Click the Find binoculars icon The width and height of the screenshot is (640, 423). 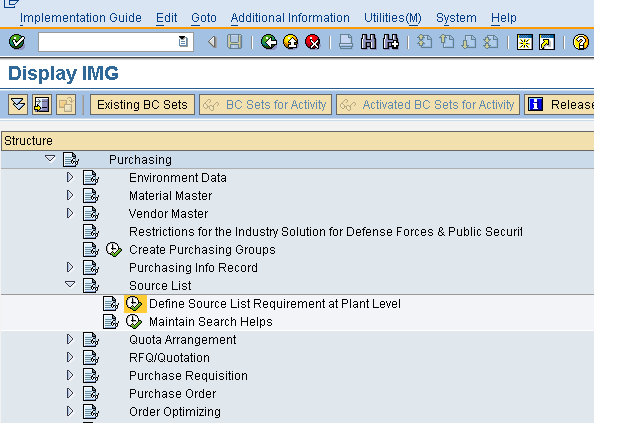pos(368,42)
